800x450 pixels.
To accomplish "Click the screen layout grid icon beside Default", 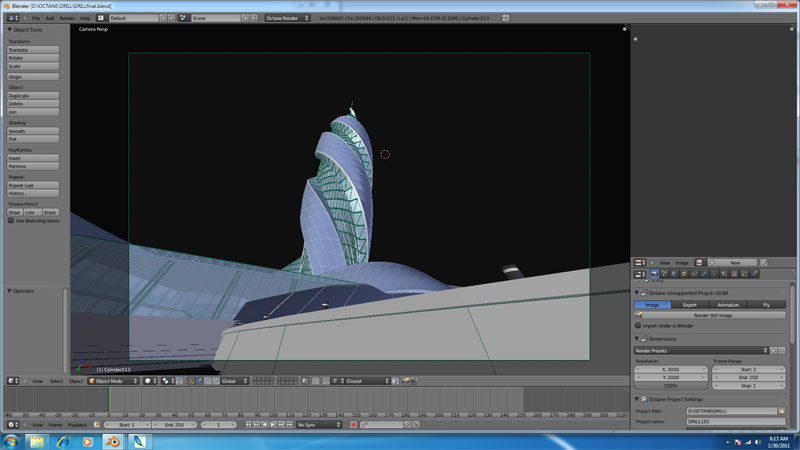I will tap(101, 18).
